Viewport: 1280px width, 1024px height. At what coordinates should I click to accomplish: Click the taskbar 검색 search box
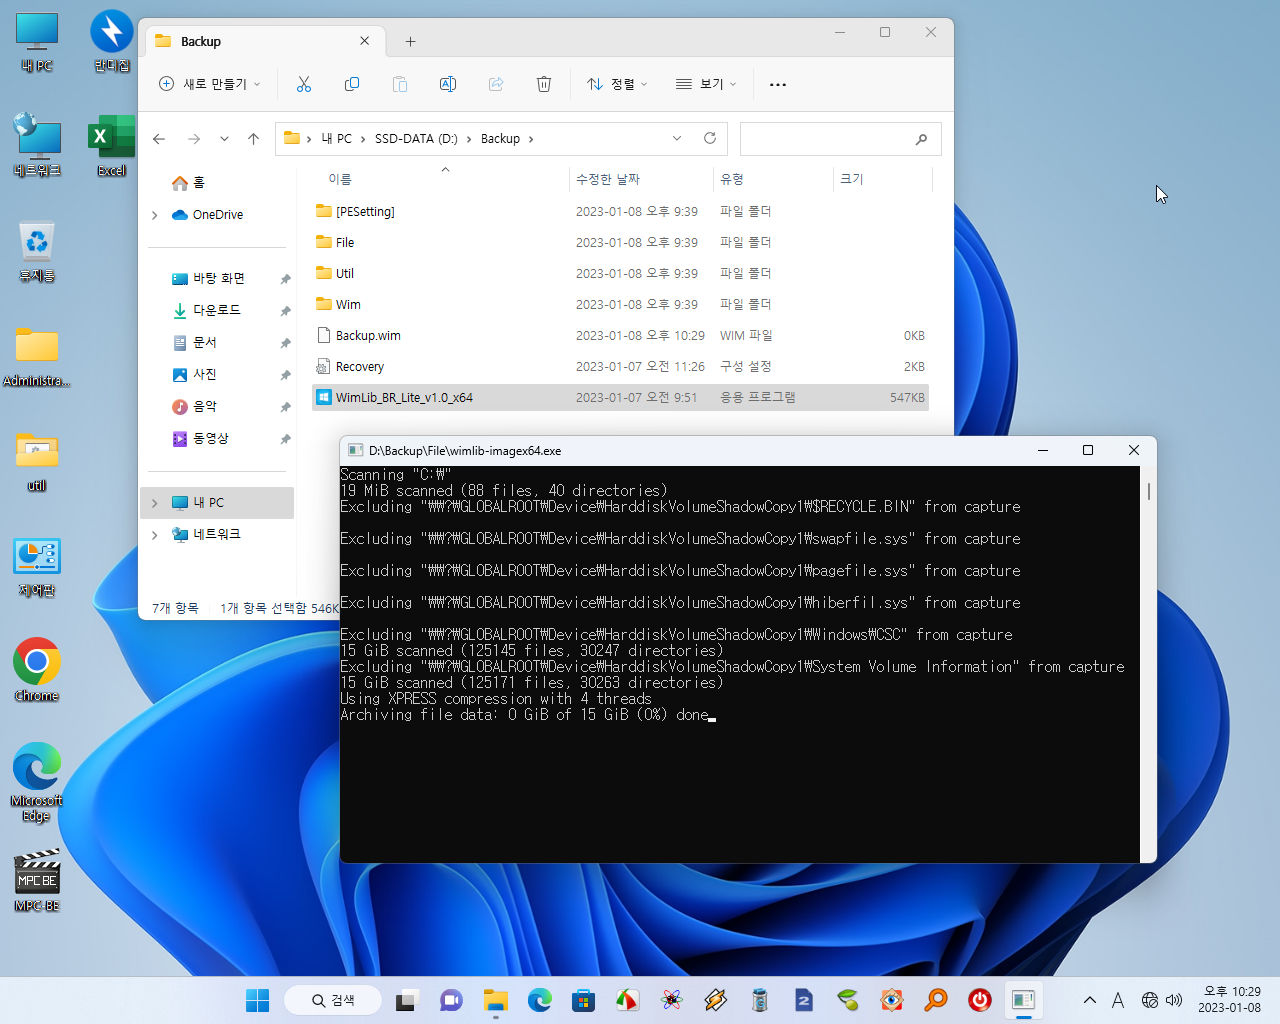coord(333,1000)
